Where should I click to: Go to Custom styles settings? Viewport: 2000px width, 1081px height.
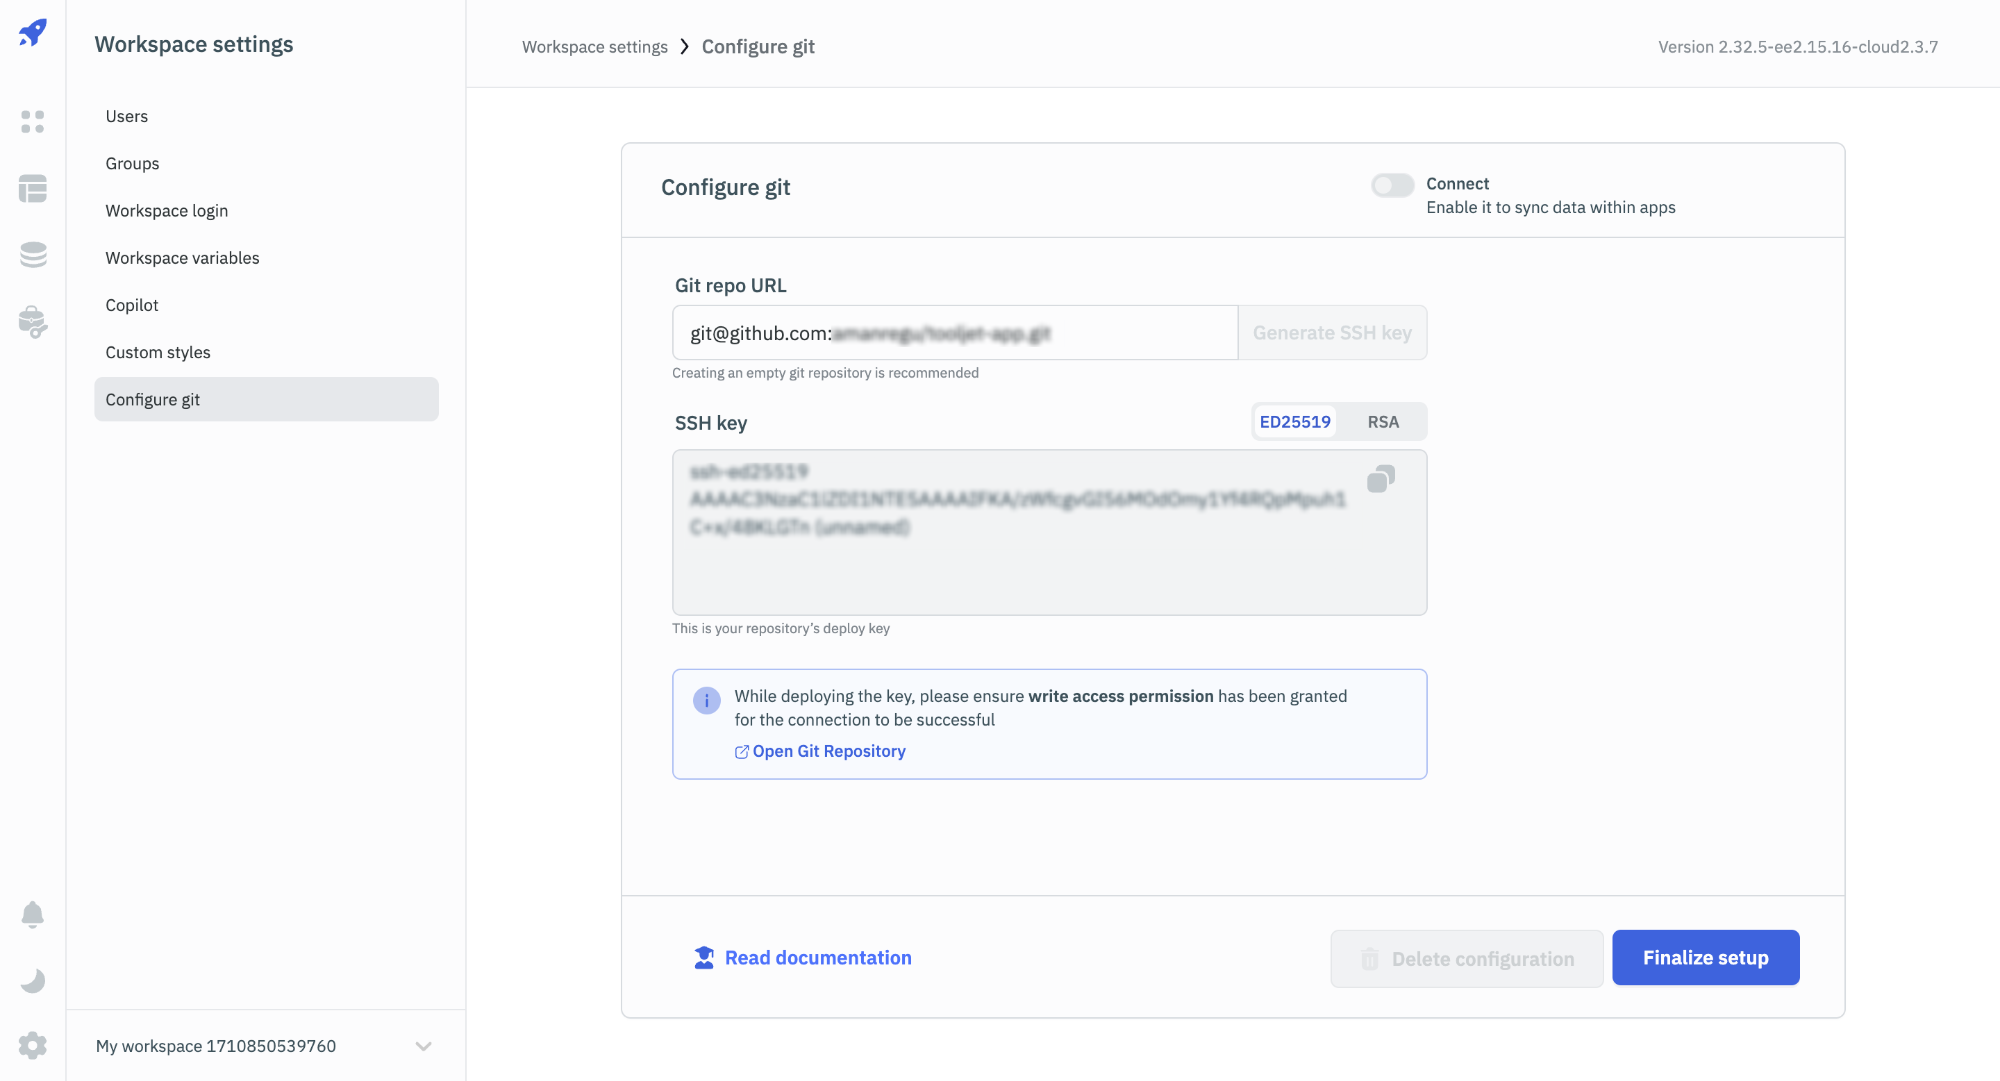click(x=158, y=352)
